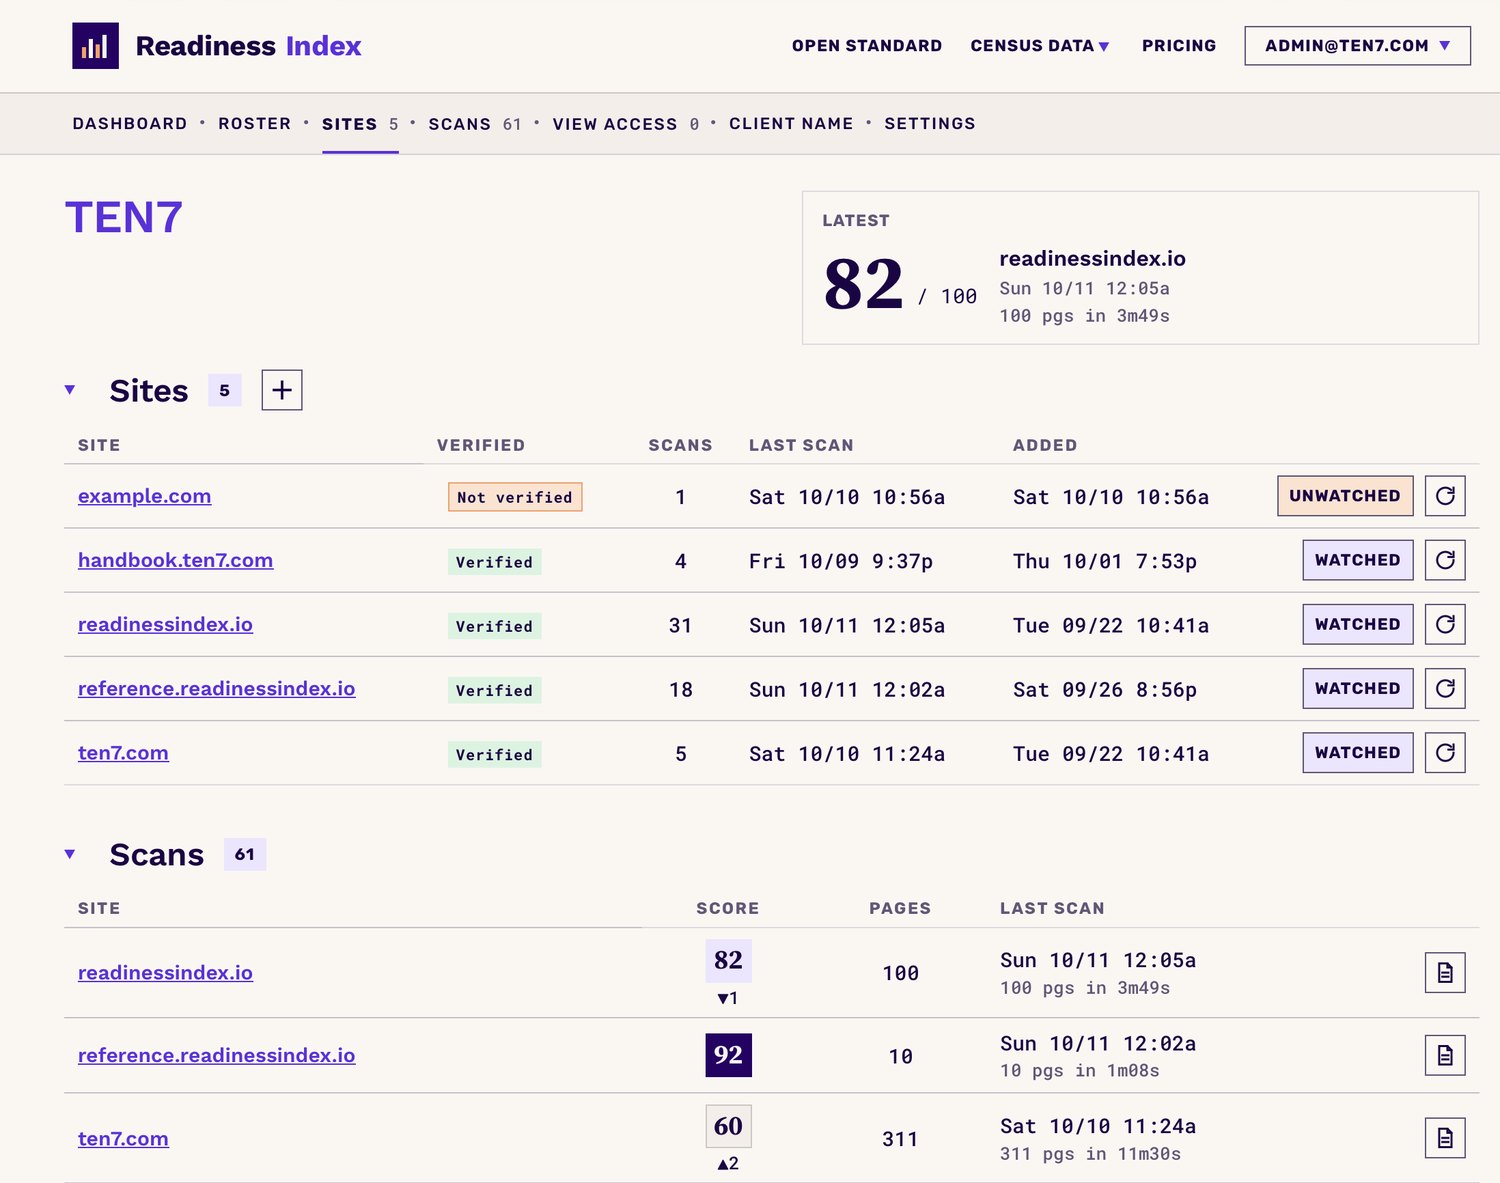
Task: Open readinessindex.io link in Scans table
Action: [x=166, y=972]
